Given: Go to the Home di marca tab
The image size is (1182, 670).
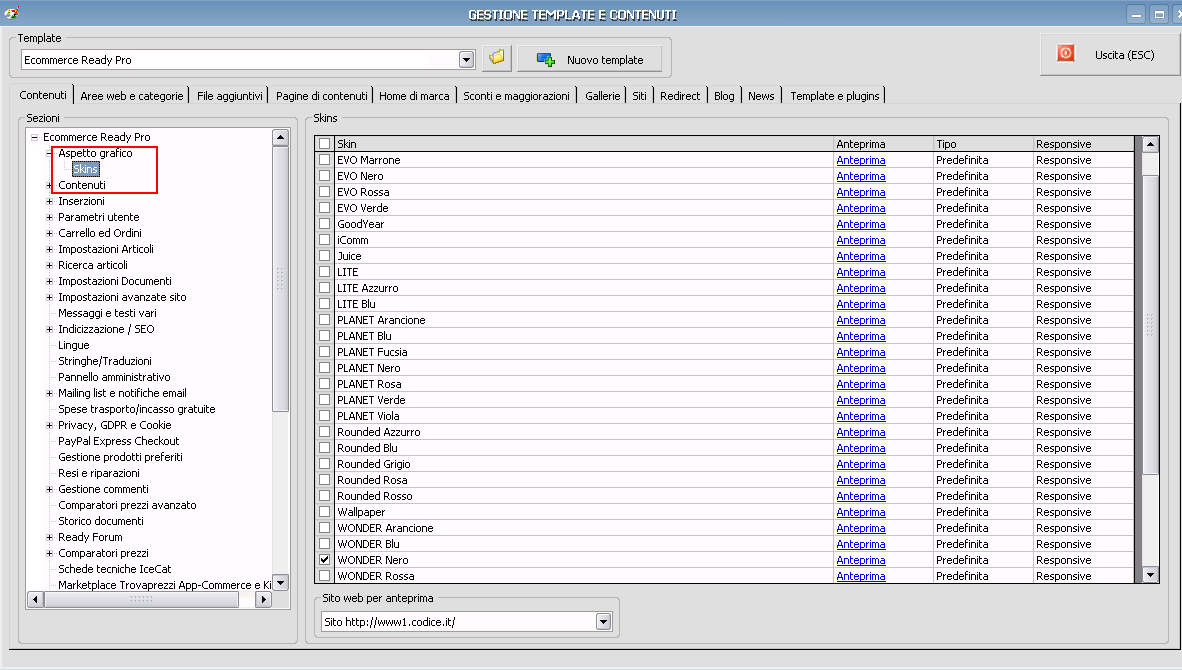Looking at the screenshot, I should coord(414,96).
